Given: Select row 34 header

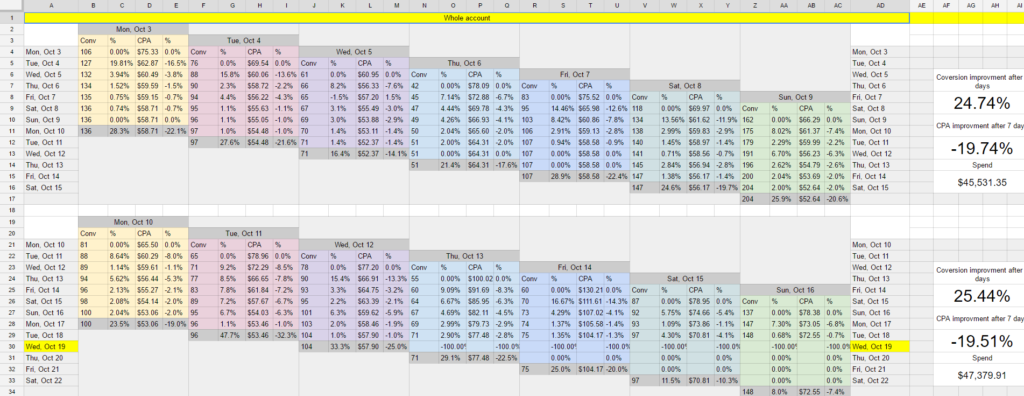Looking at the screenshot, I should pyautogui.click(x=12, y=391).
